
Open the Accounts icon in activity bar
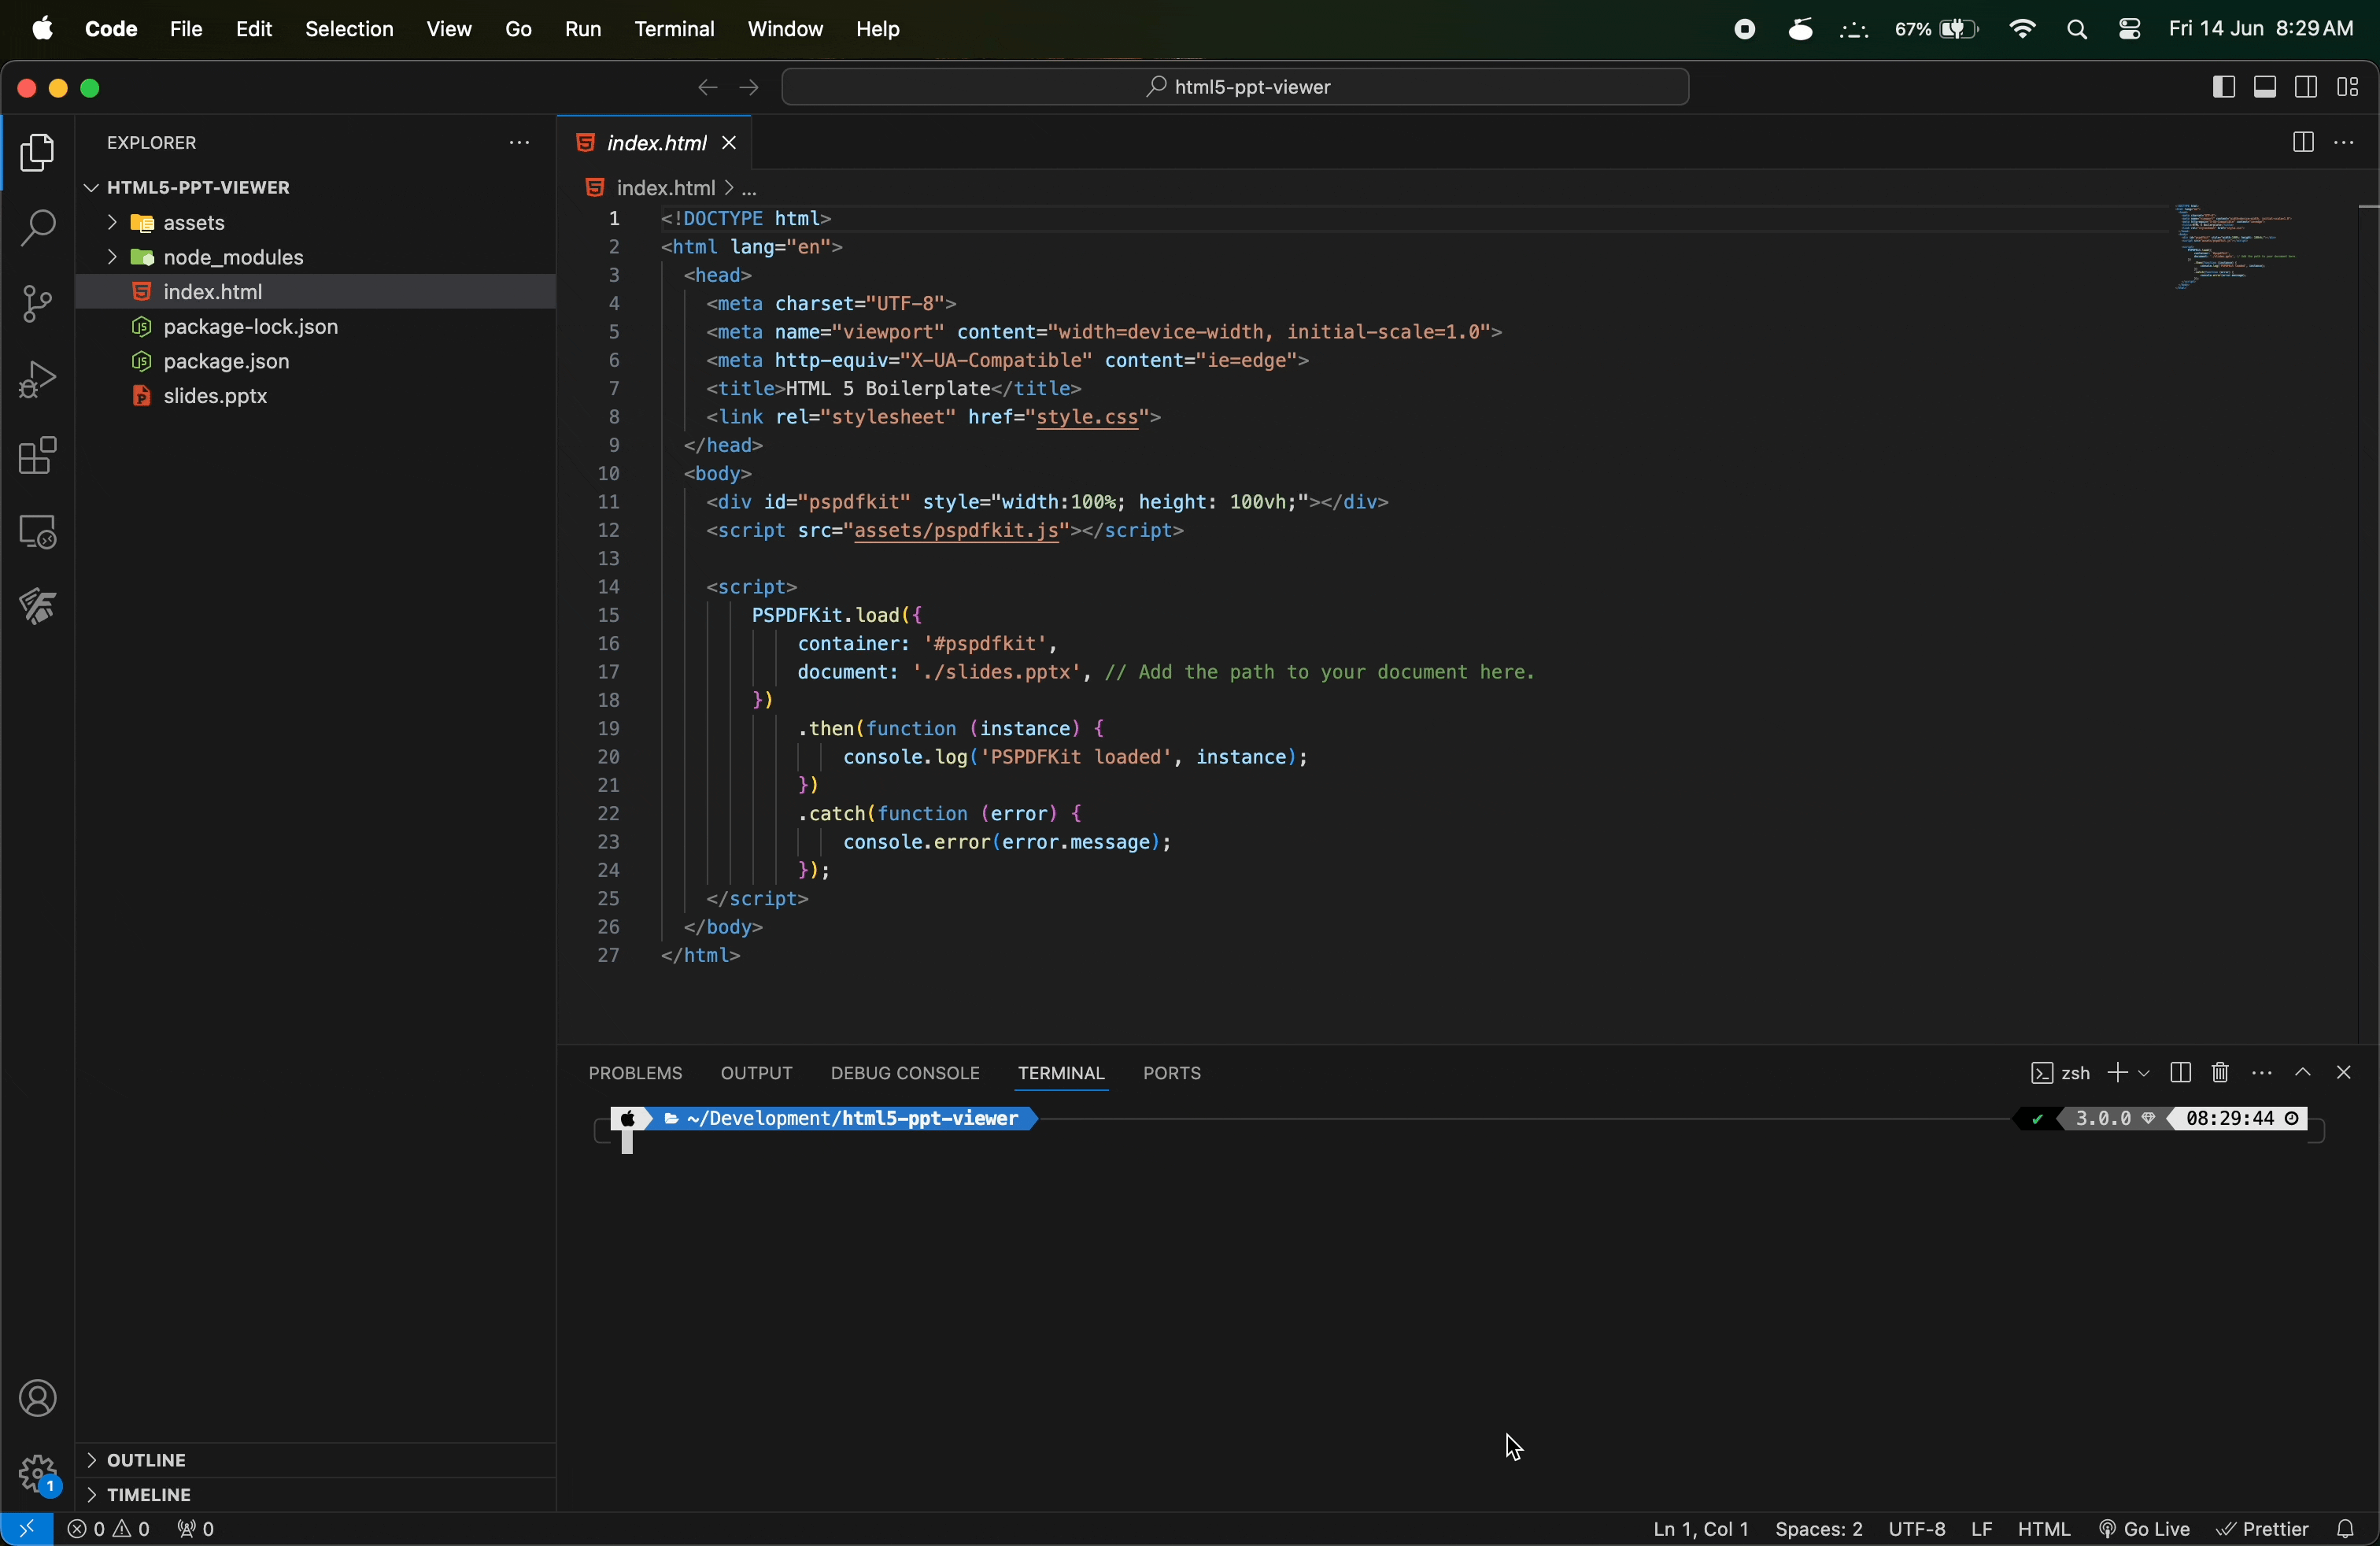coord(38,1399)
